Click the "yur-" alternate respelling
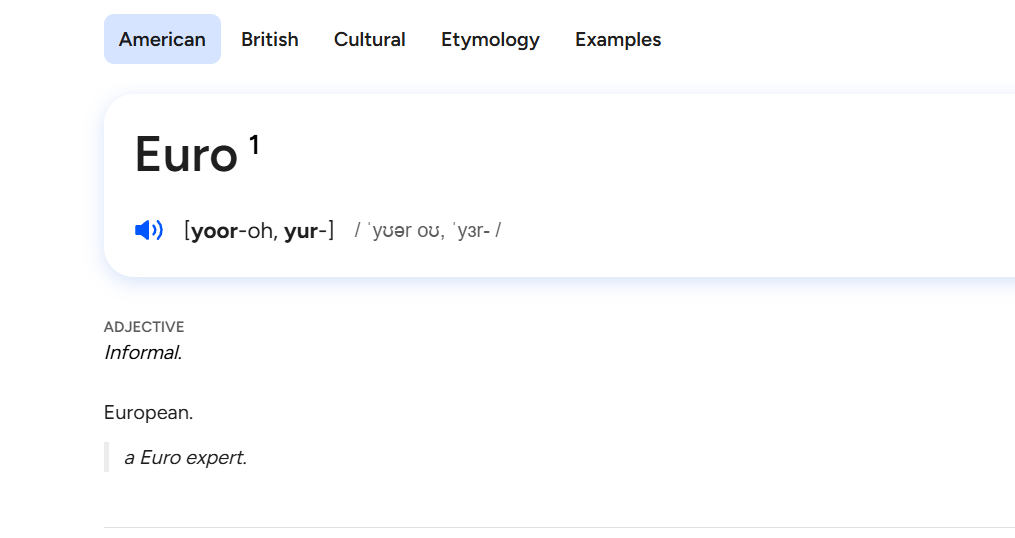Viewport: 1015px width, 538px height. 303,232
